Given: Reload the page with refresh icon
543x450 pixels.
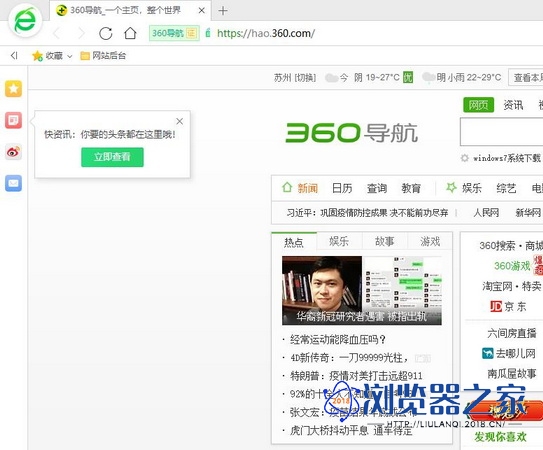Looking at the screenshot, I should tap(106, 33).
